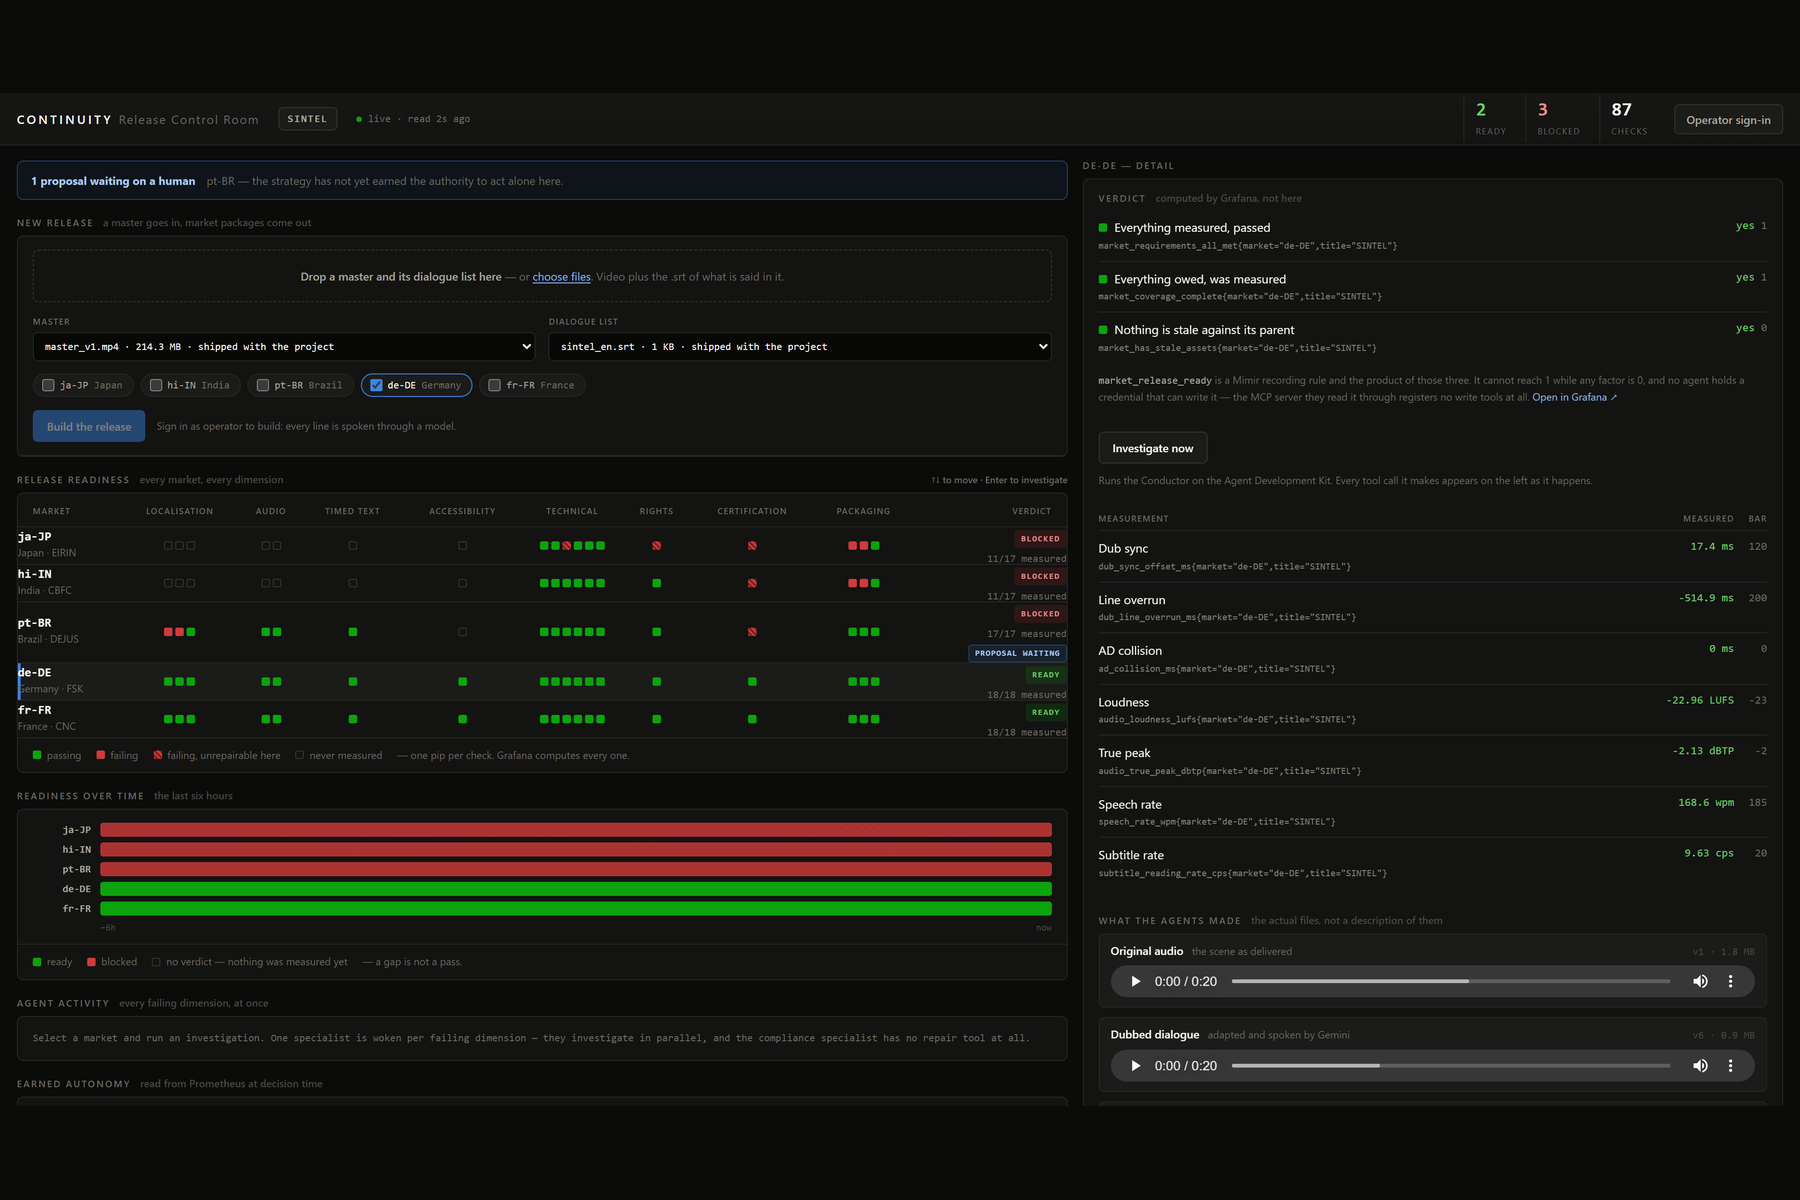
Task: Click the Investigate now button
Action: click(1153, 448)
